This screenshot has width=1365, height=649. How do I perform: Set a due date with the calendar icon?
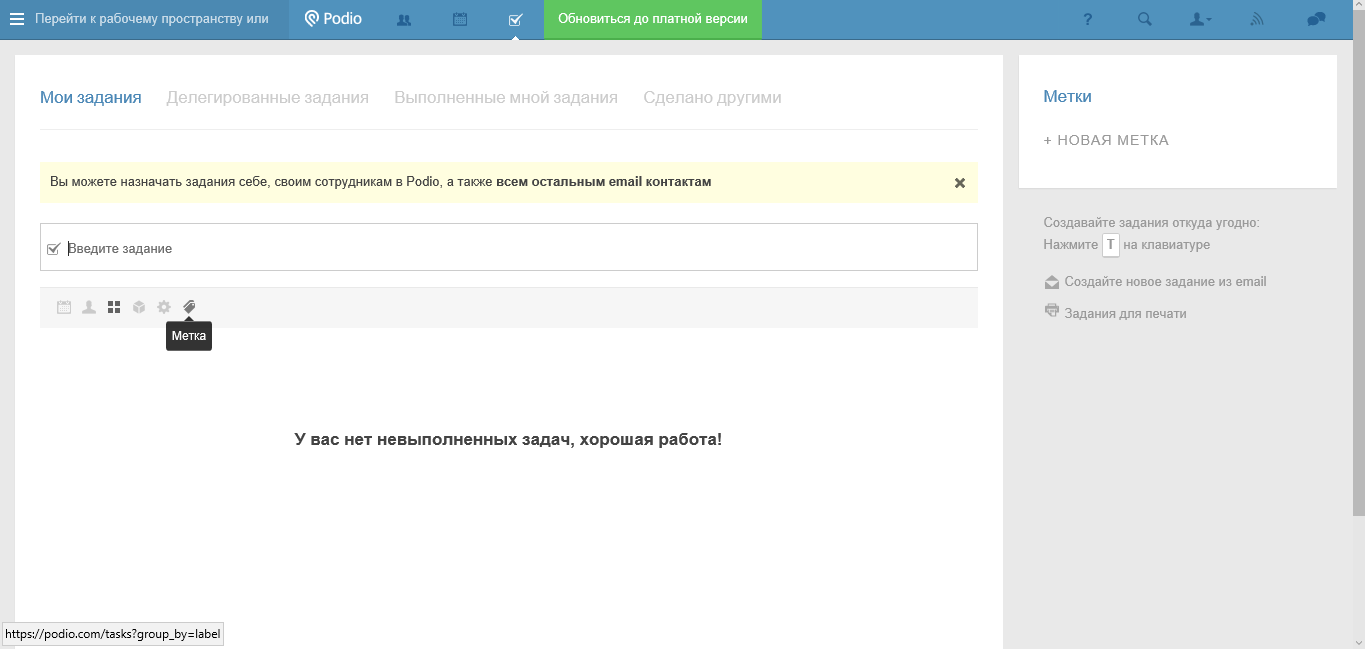coord(63,307)
